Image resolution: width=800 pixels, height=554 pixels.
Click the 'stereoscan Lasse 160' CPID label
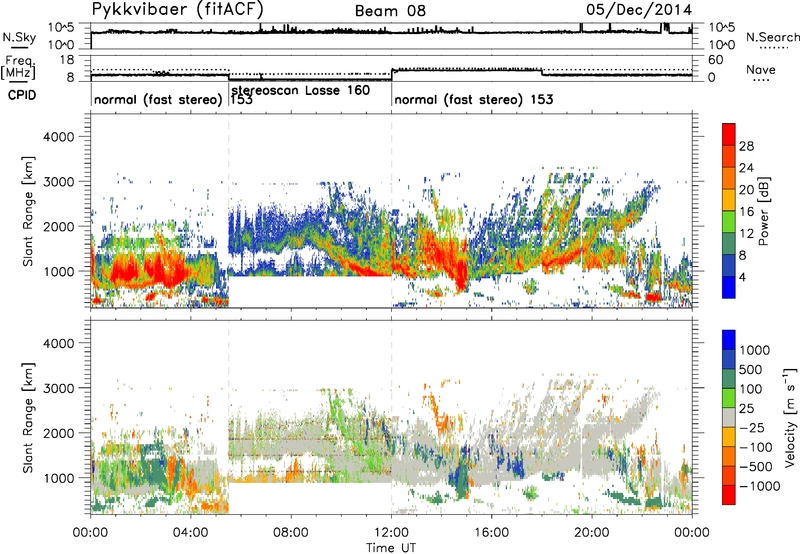[301, 90]
